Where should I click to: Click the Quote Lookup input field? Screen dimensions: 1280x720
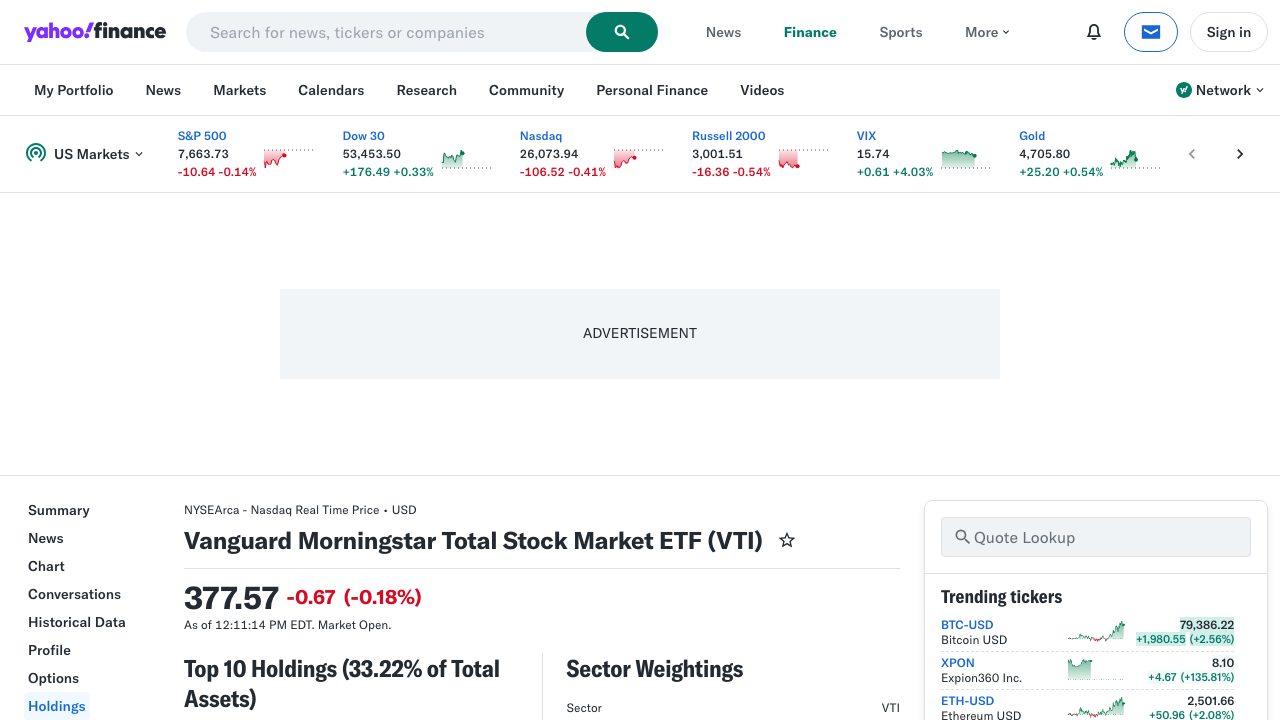tap(1096, 537)
